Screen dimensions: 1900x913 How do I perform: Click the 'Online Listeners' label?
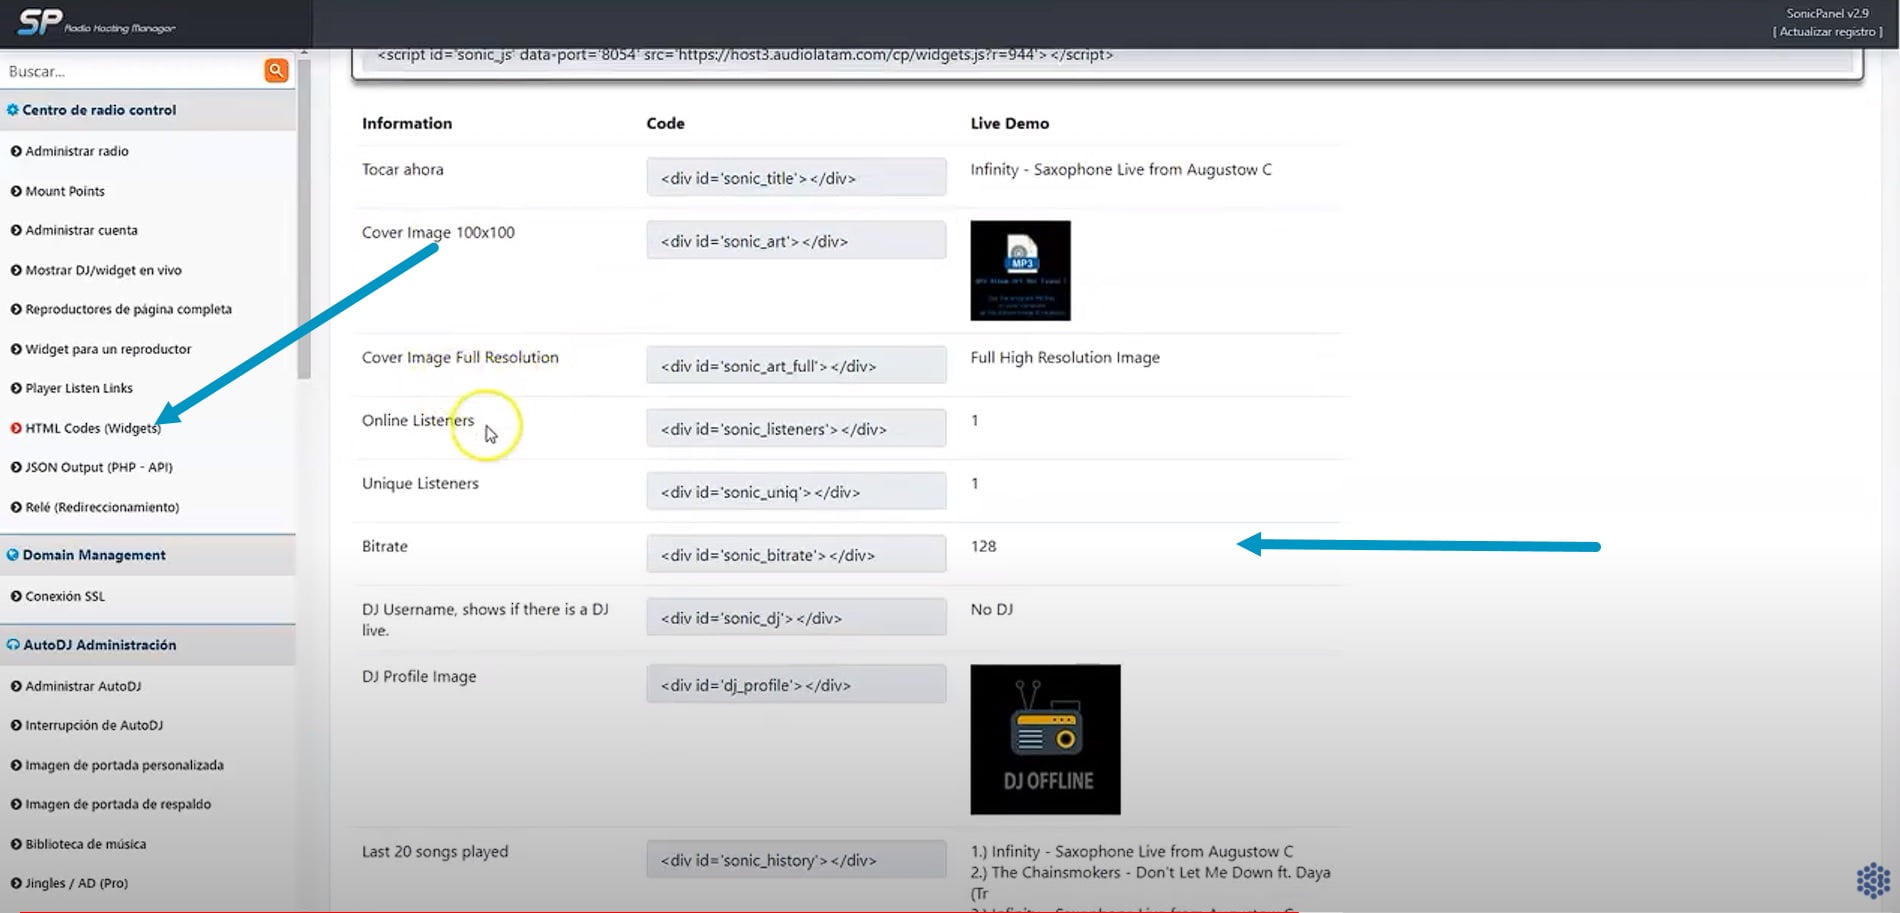tap(418, 420)
